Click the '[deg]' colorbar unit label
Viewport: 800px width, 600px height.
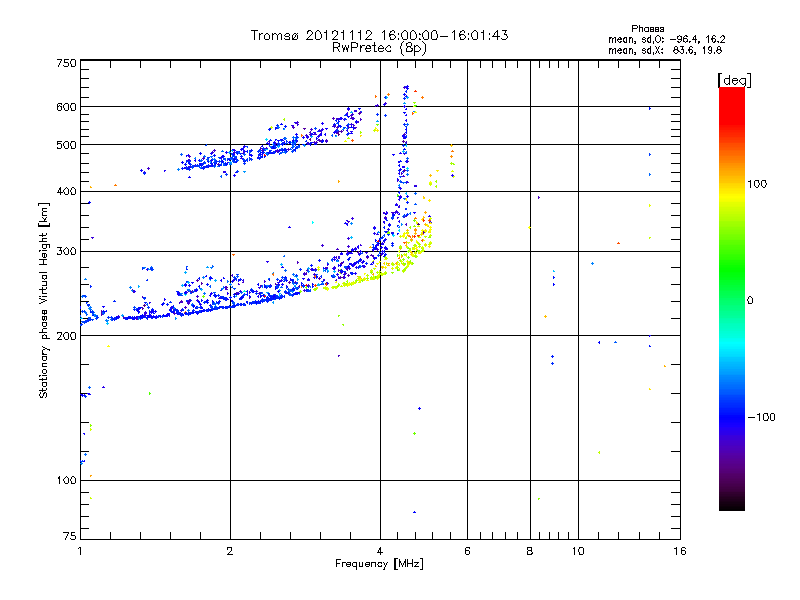coord(734,80)
